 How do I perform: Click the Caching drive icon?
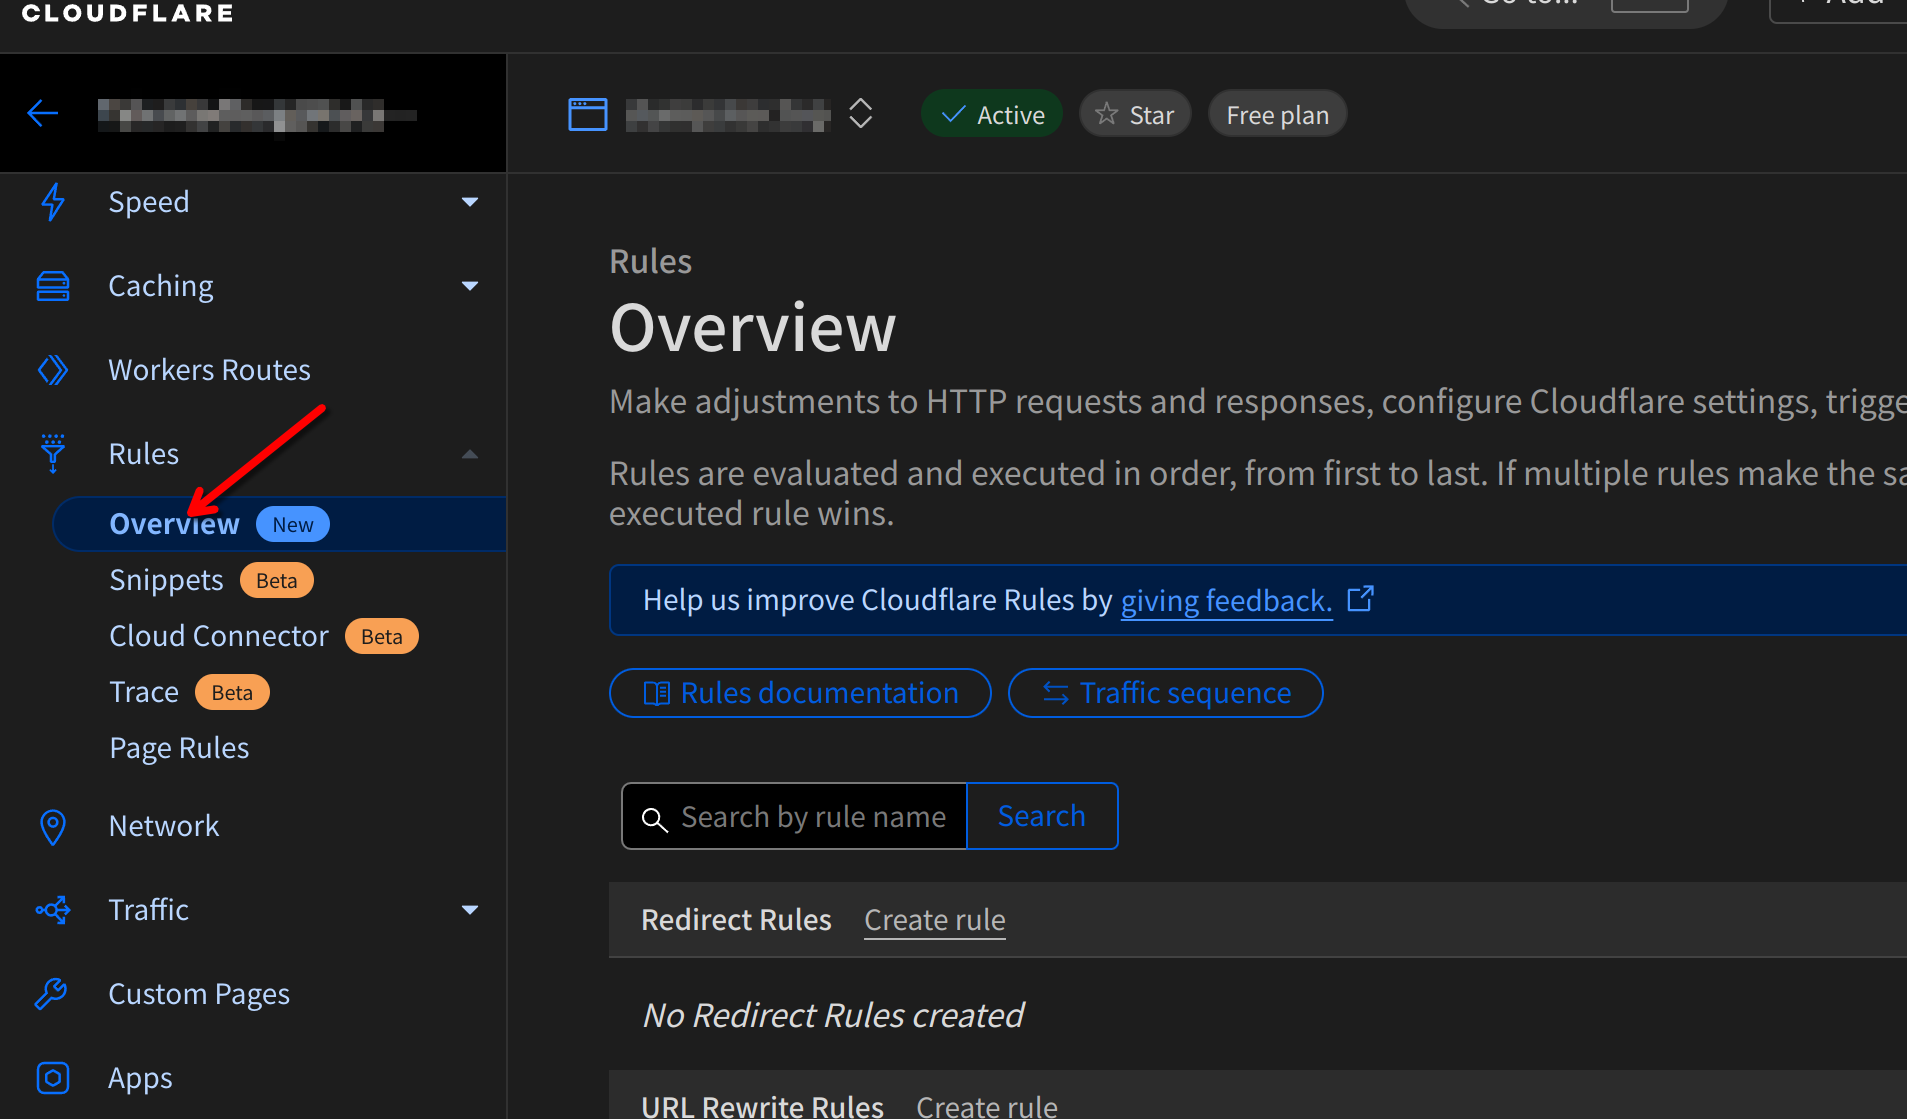point(53,286)
